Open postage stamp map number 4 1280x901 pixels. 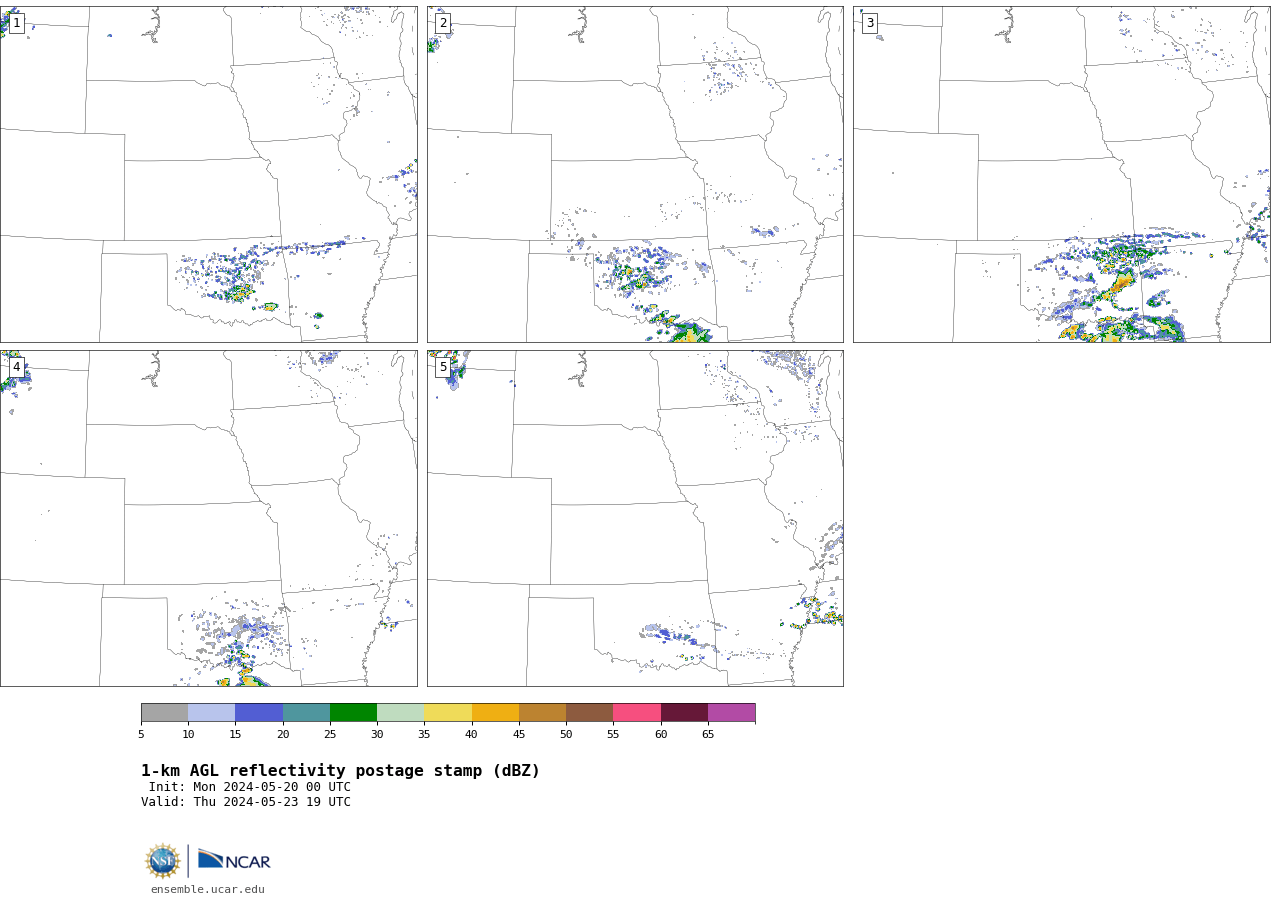click(x=209, y=518)
